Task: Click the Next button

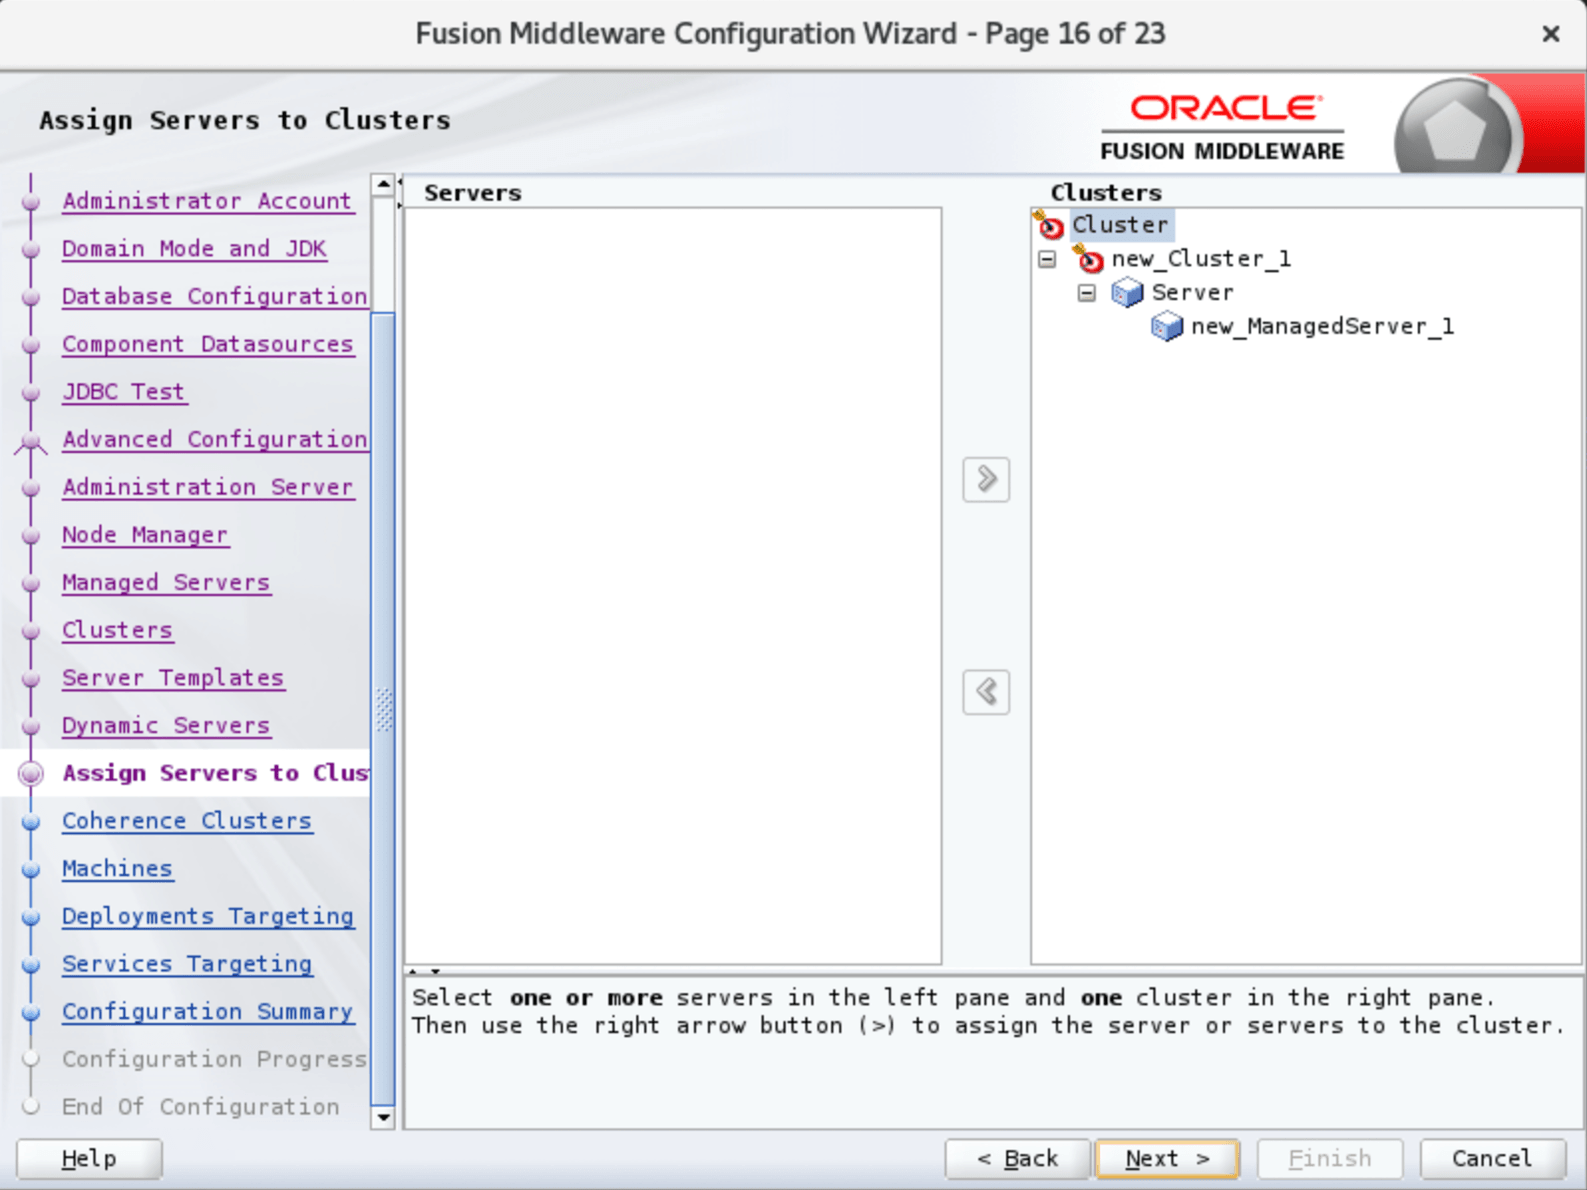Action: (1167, 1159)
